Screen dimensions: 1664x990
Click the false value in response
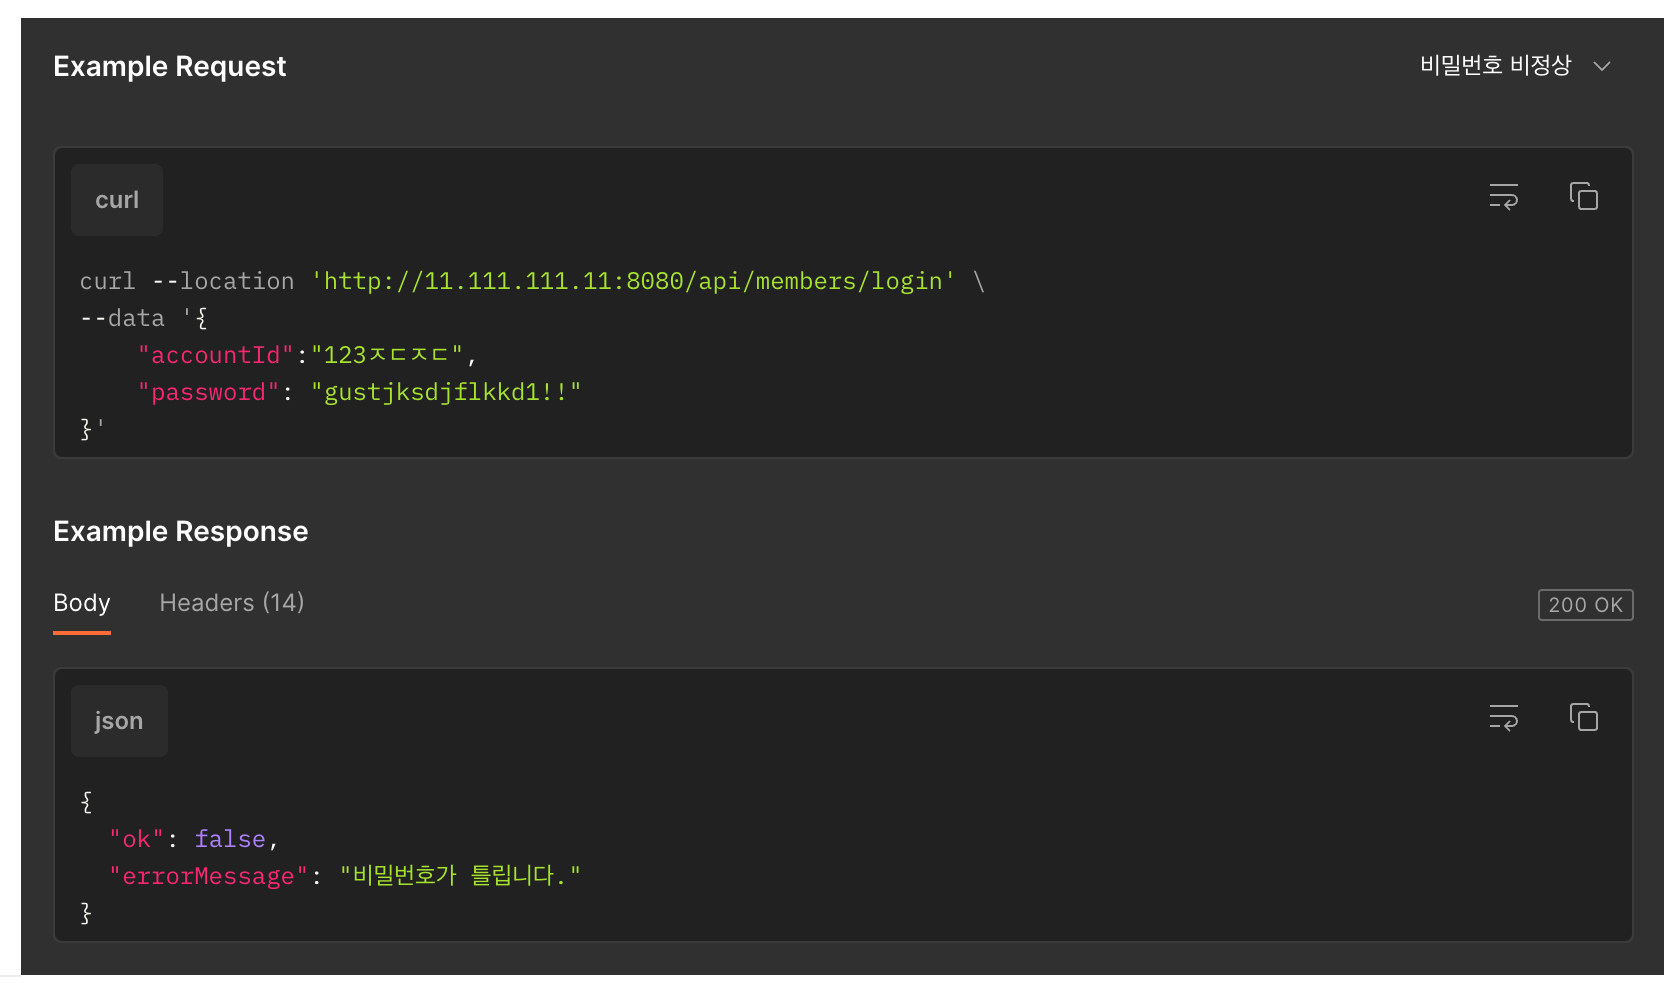230,839
